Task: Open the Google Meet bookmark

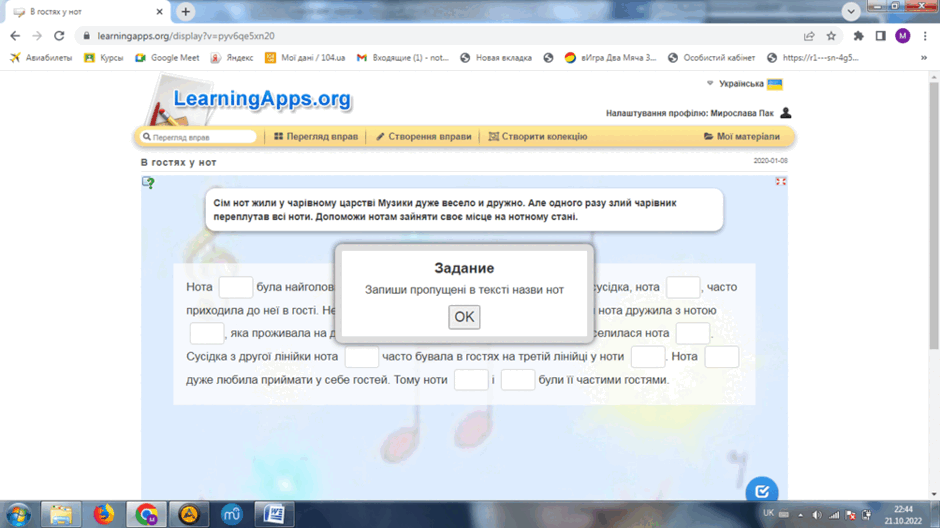Action: pos(167,58)
